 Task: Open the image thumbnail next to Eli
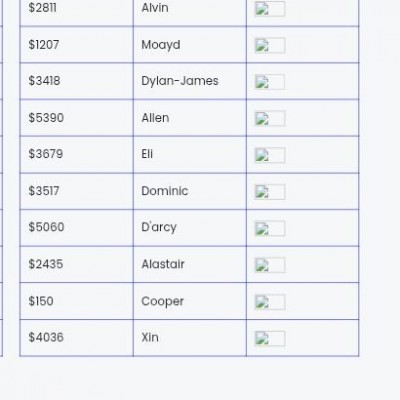click(270, 155)
